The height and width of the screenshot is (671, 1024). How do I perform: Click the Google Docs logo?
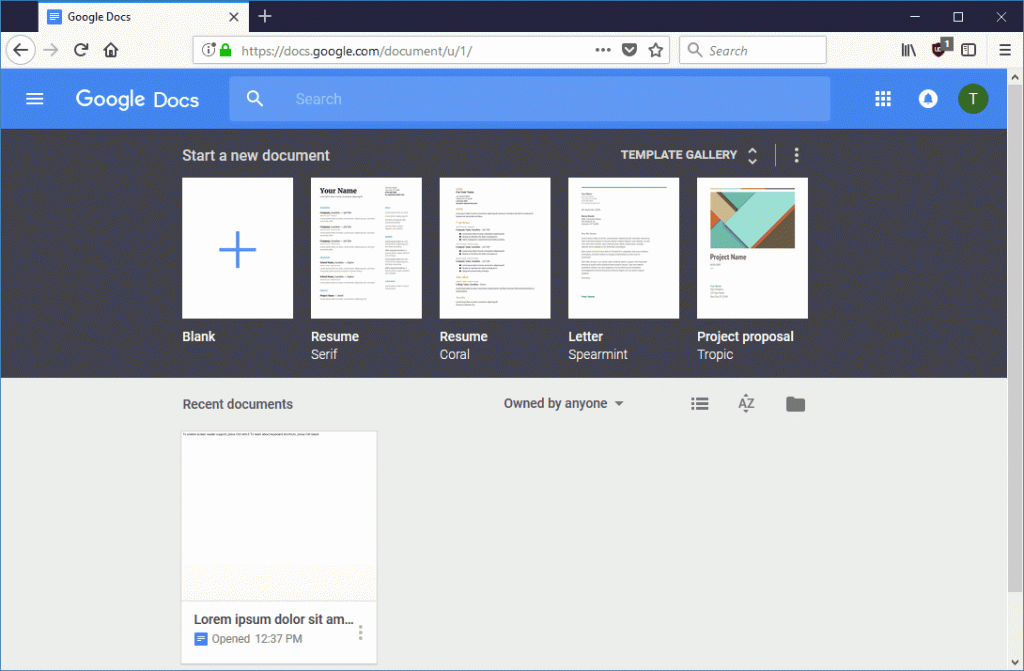pos(137,99)
